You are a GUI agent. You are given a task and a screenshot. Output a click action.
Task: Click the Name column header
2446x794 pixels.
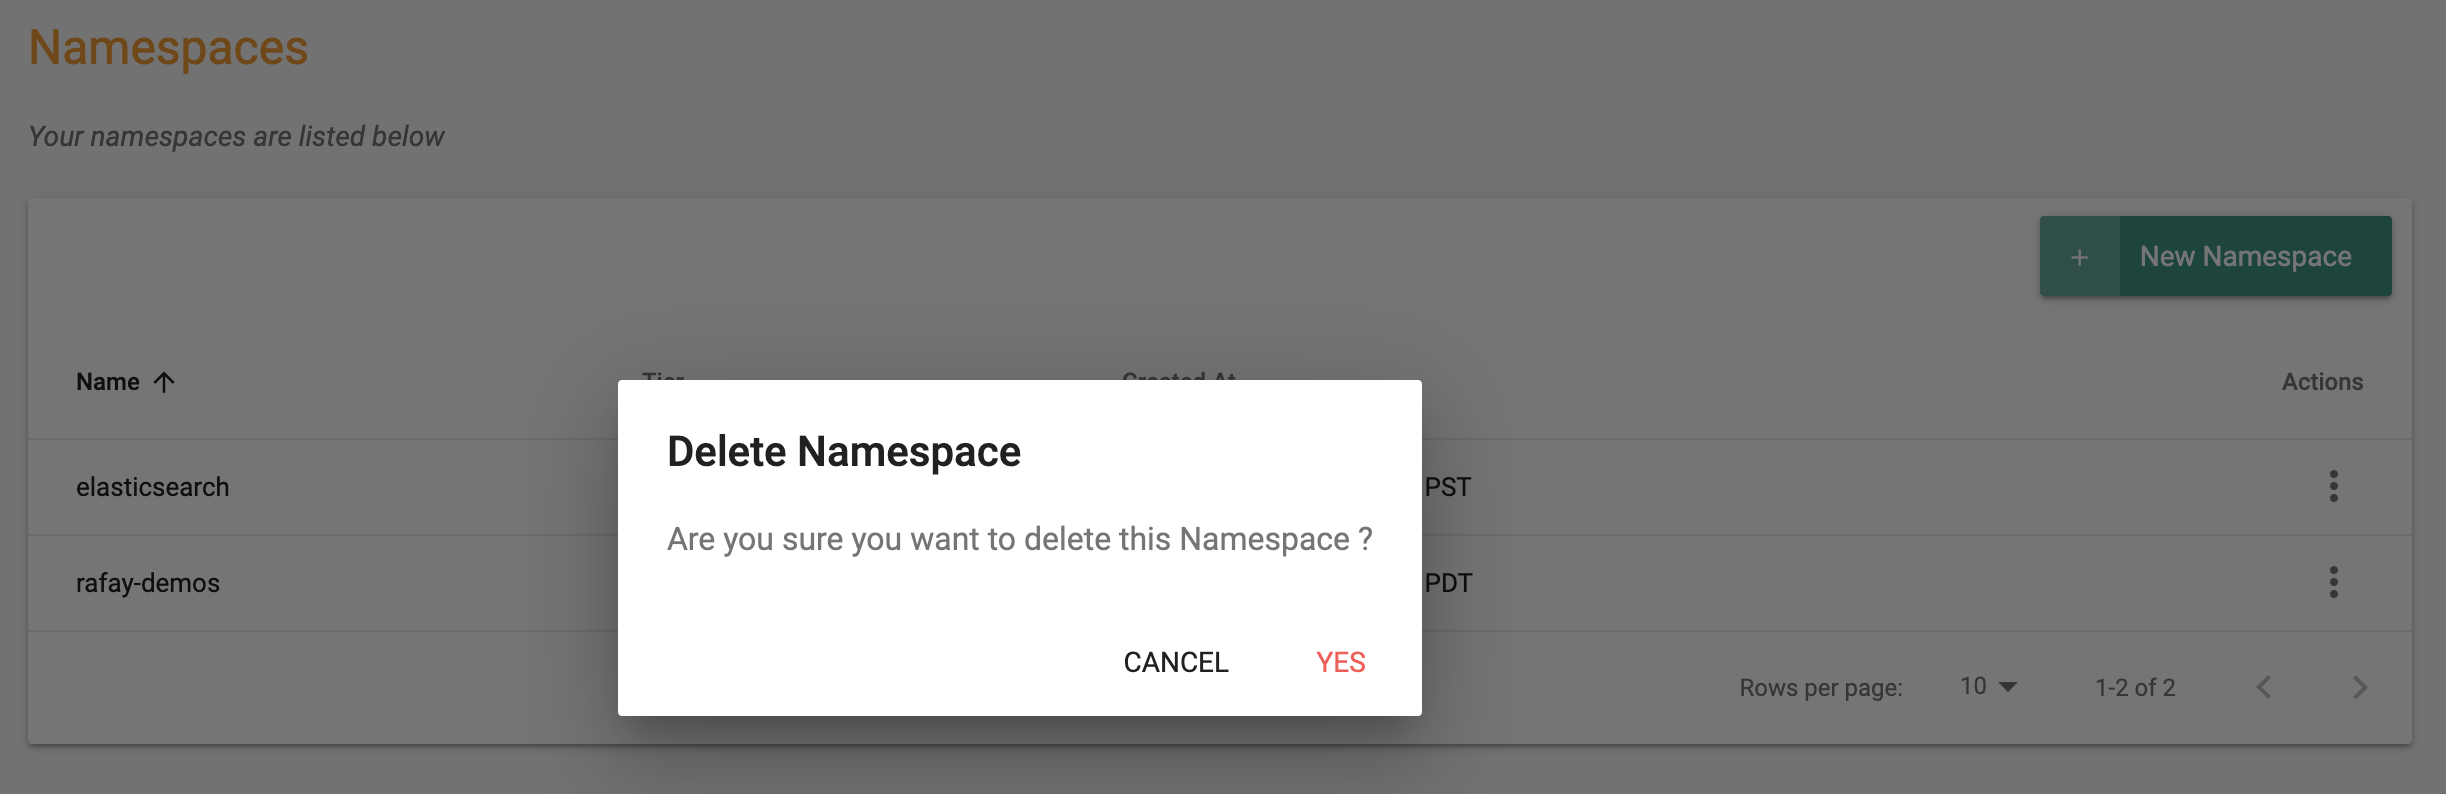(108, 382)
